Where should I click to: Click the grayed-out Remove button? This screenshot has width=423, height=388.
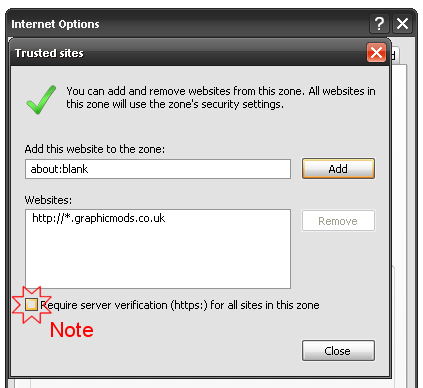tap(338, 221)
